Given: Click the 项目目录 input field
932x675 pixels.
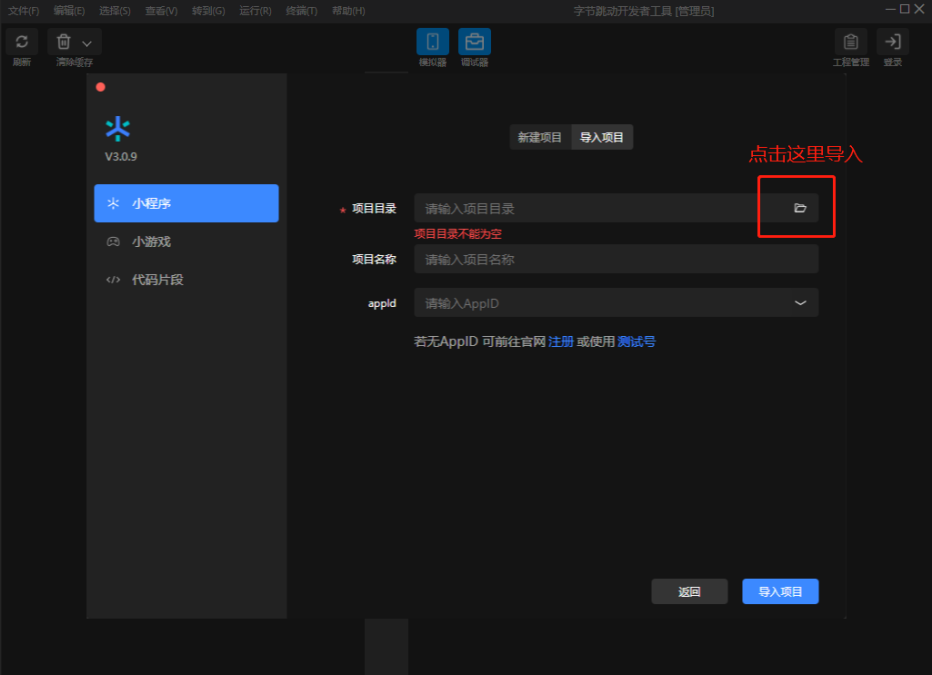Looking at the screenshot, I should click(x=616, y=208).
